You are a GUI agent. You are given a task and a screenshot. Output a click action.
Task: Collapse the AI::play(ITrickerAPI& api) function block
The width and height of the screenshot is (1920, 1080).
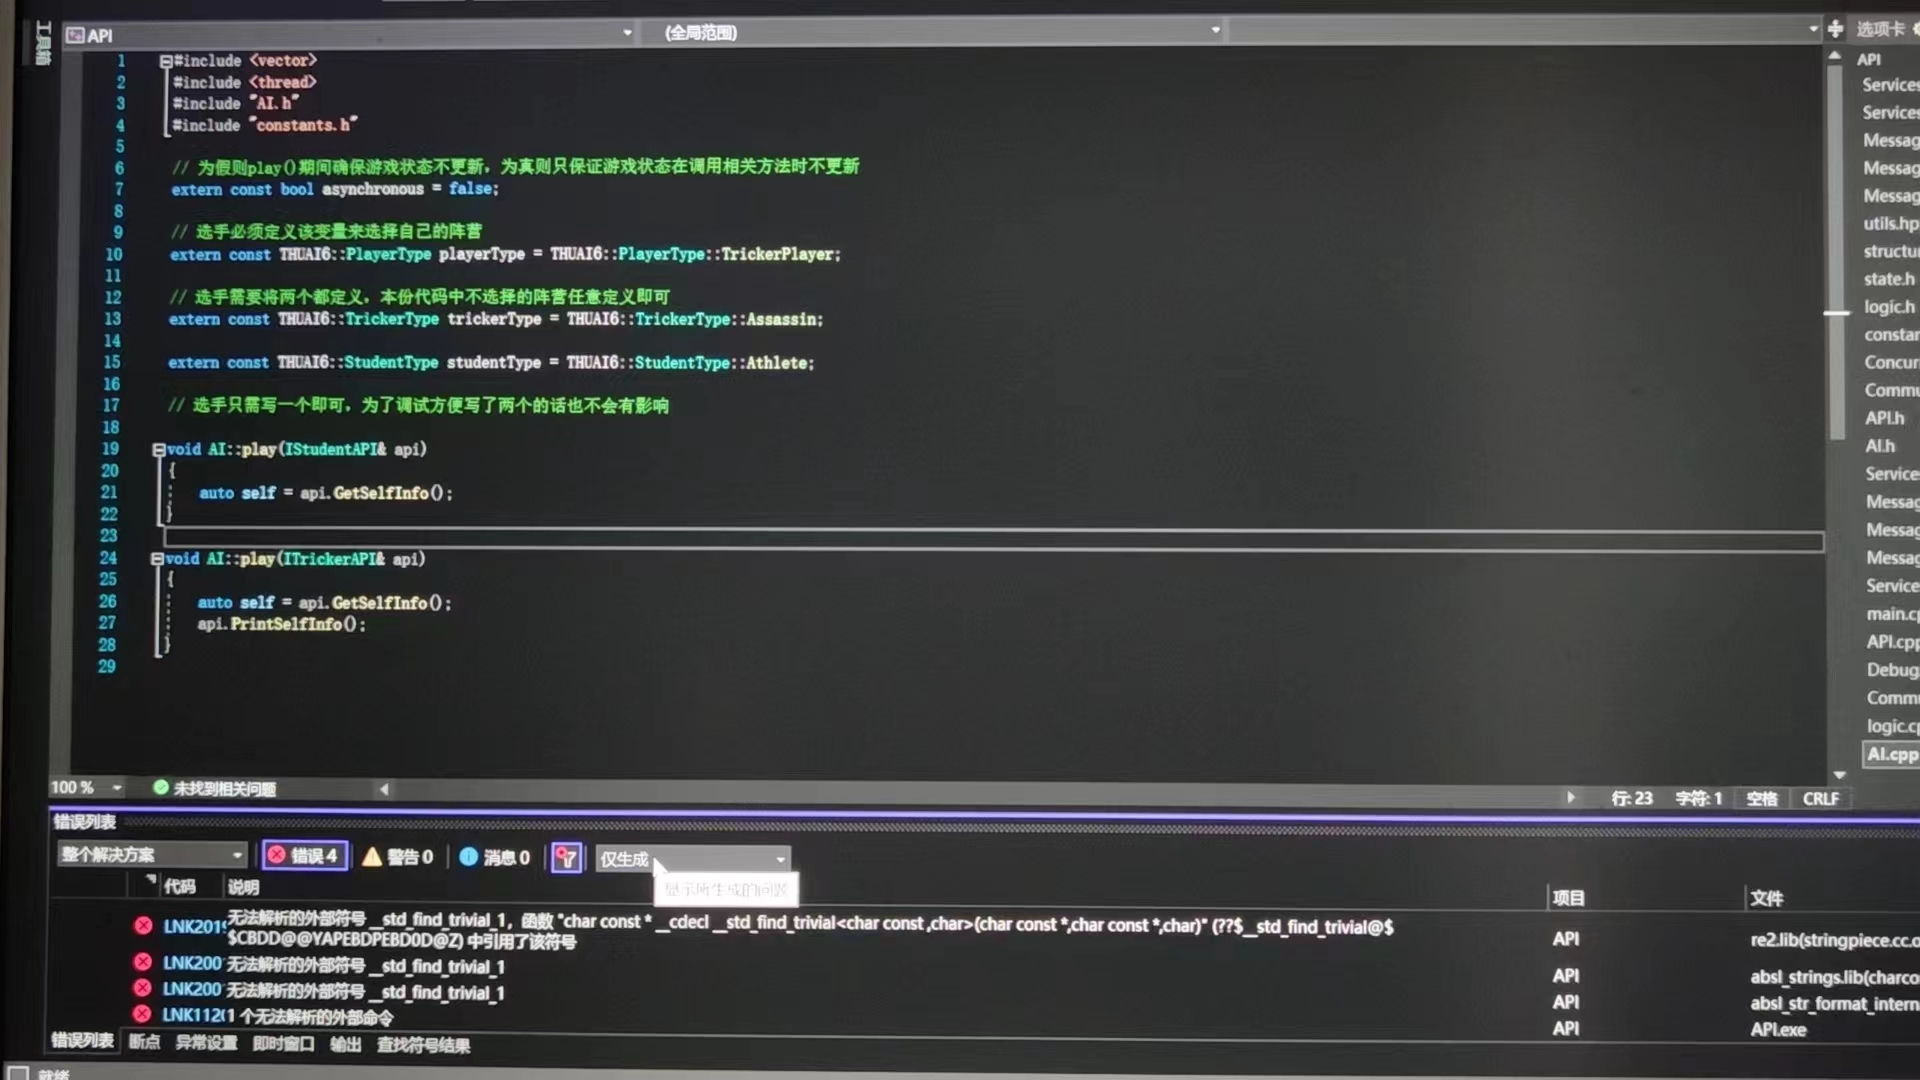pyautogui.click(x=157, y=559)
